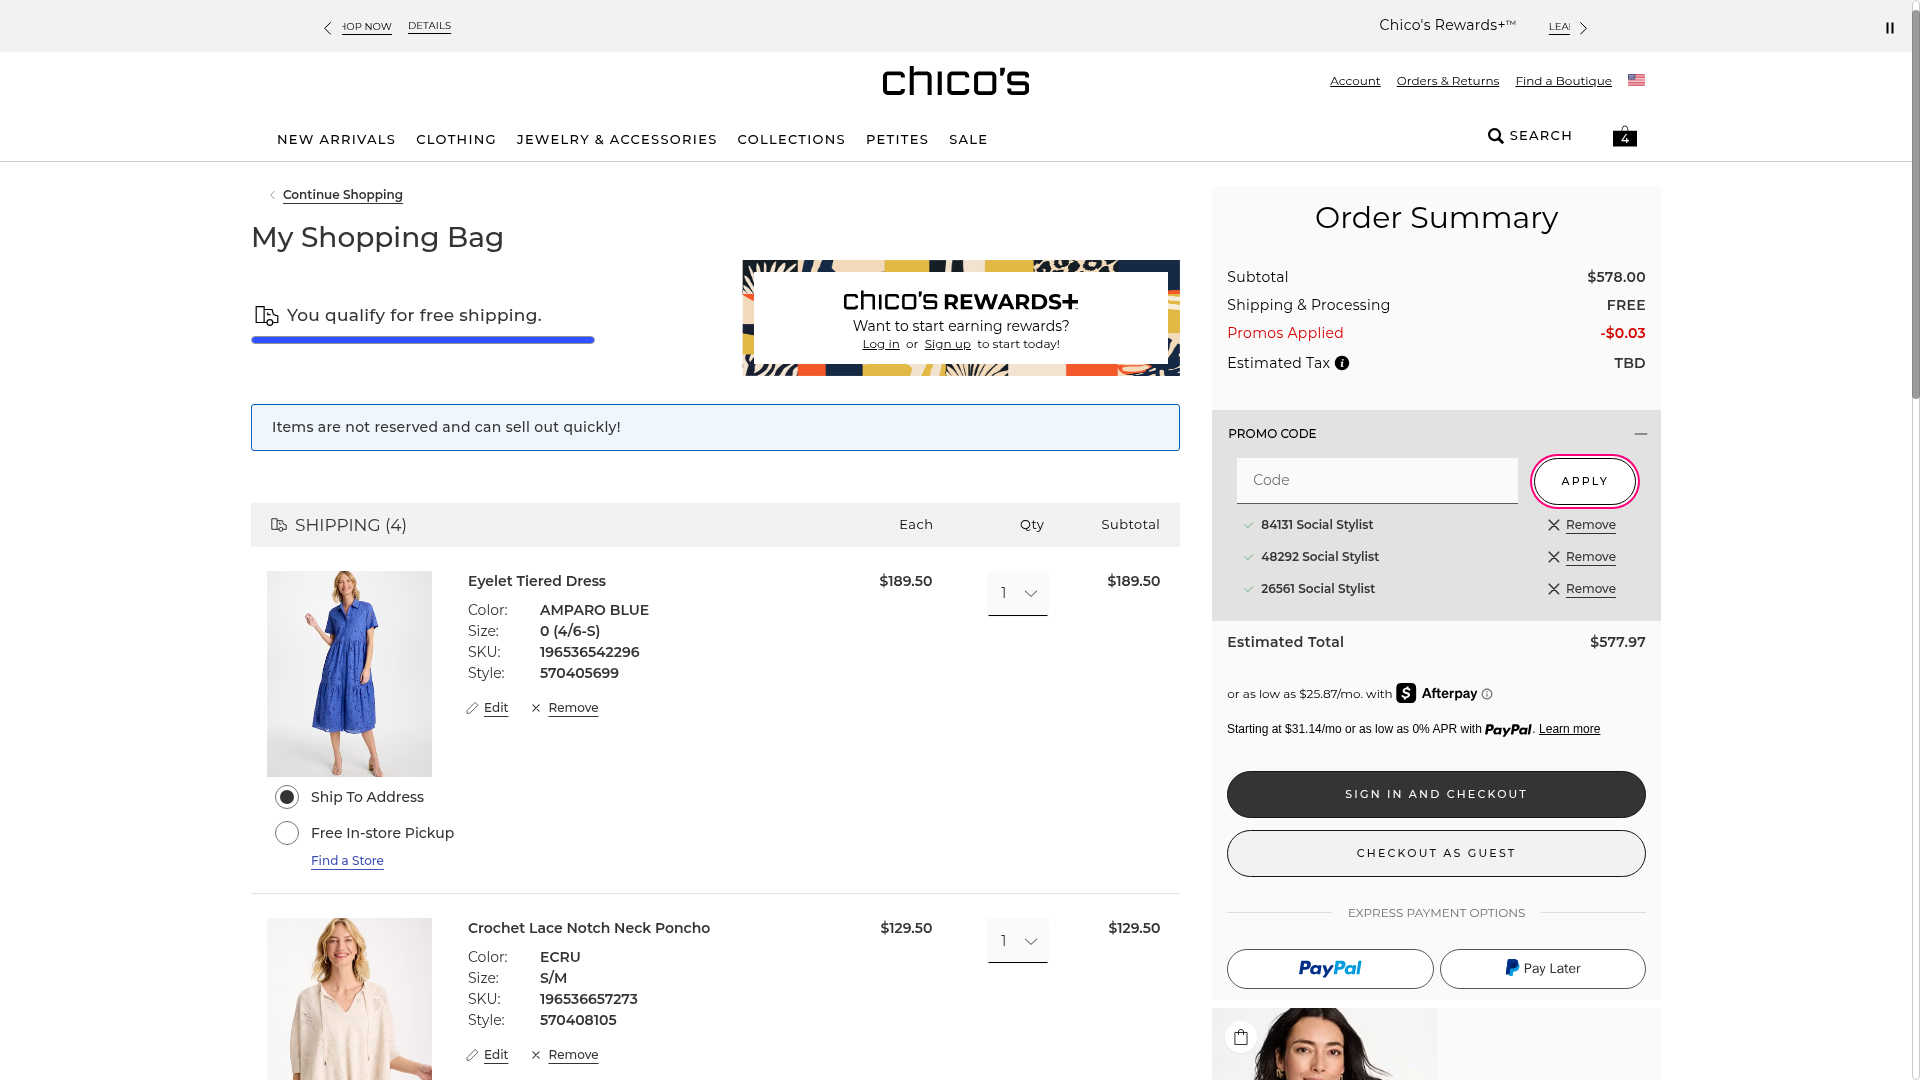Click the US flag country selector
This screenshot has width=1920, height=1080.
tap(1636, 80)
